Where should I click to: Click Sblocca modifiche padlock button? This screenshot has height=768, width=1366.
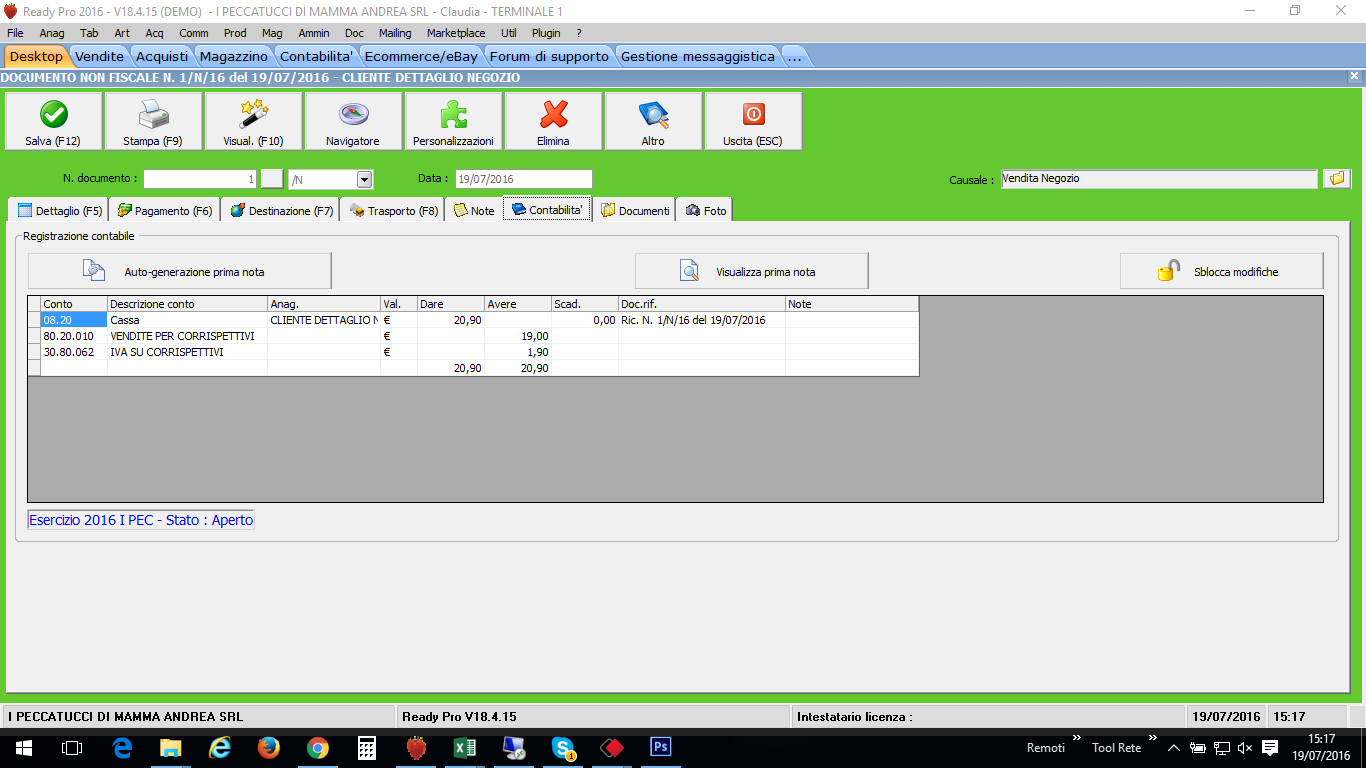[x=1221, y=271]
